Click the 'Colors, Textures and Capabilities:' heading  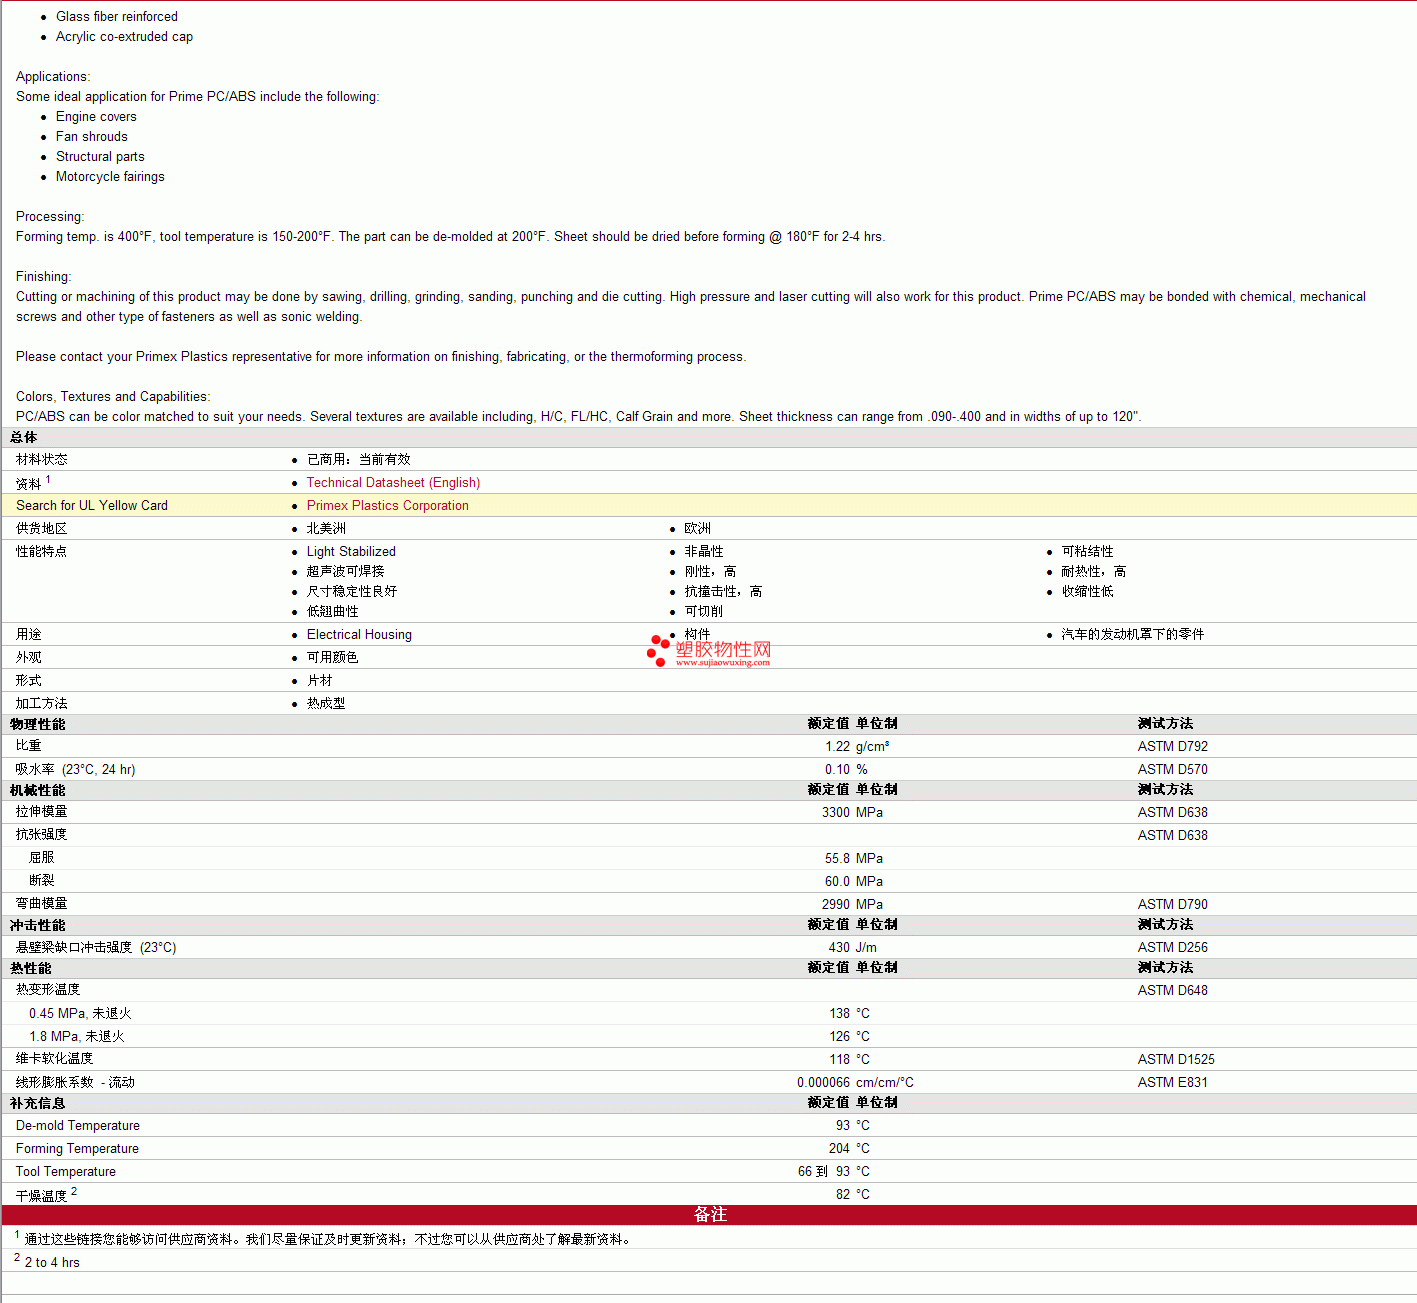pos(113,396)
